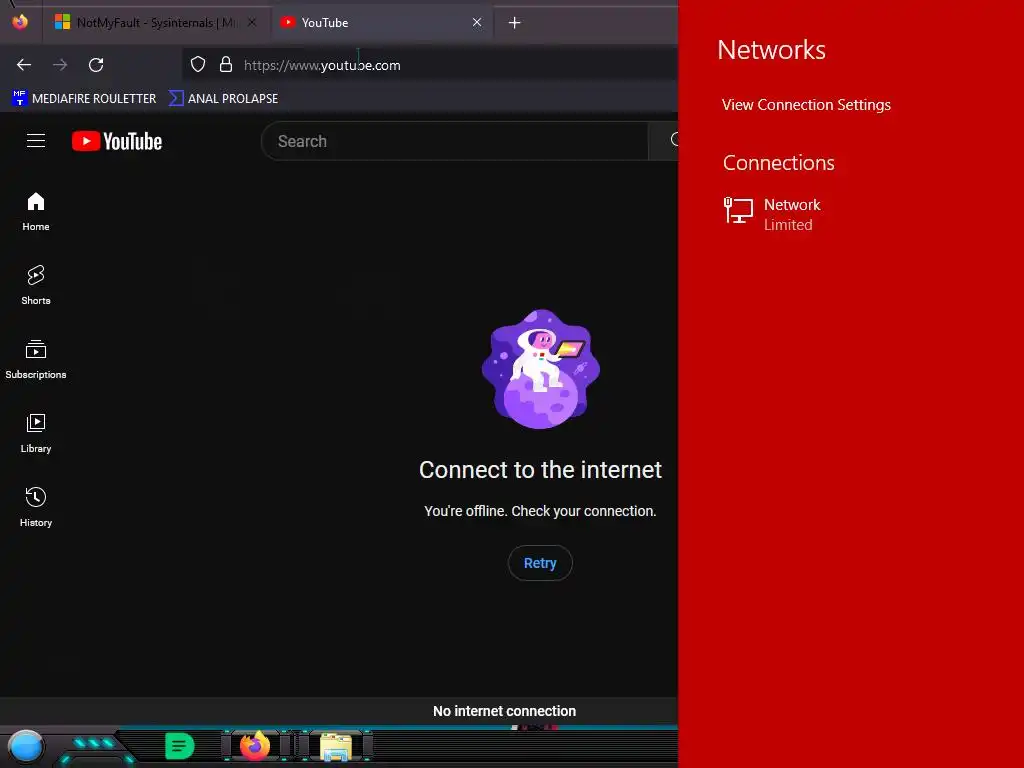1024x768 pixels.
Task: Open Subscriptions in YouTube sidebar
Action: click(36, 359)
